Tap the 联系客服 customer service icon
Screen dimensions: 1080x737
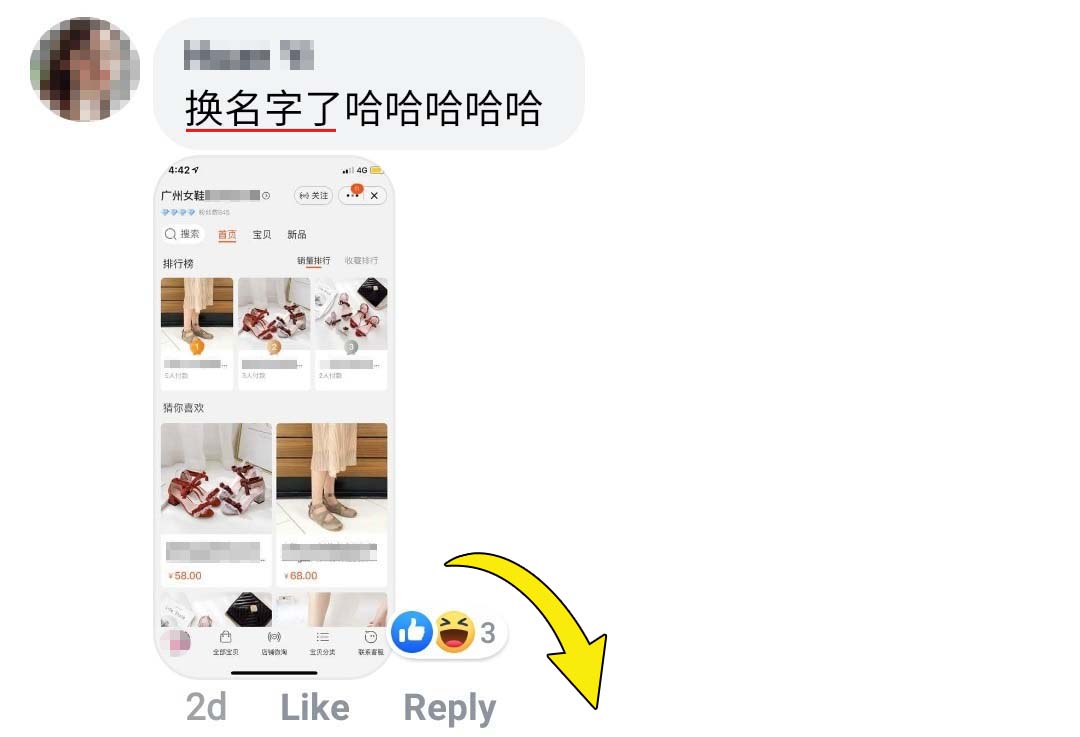(371, 637)
